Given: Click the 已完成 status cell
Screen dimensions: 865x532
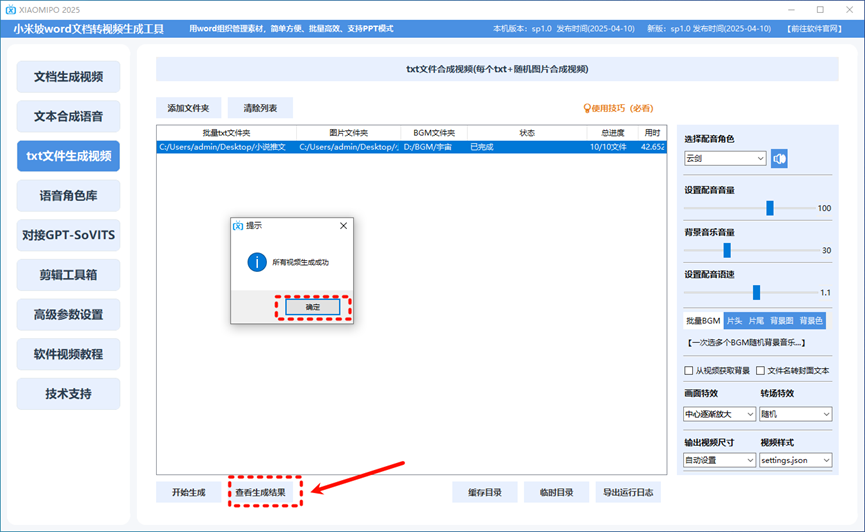Looking at the screenshot, I should tap(527, 147).
